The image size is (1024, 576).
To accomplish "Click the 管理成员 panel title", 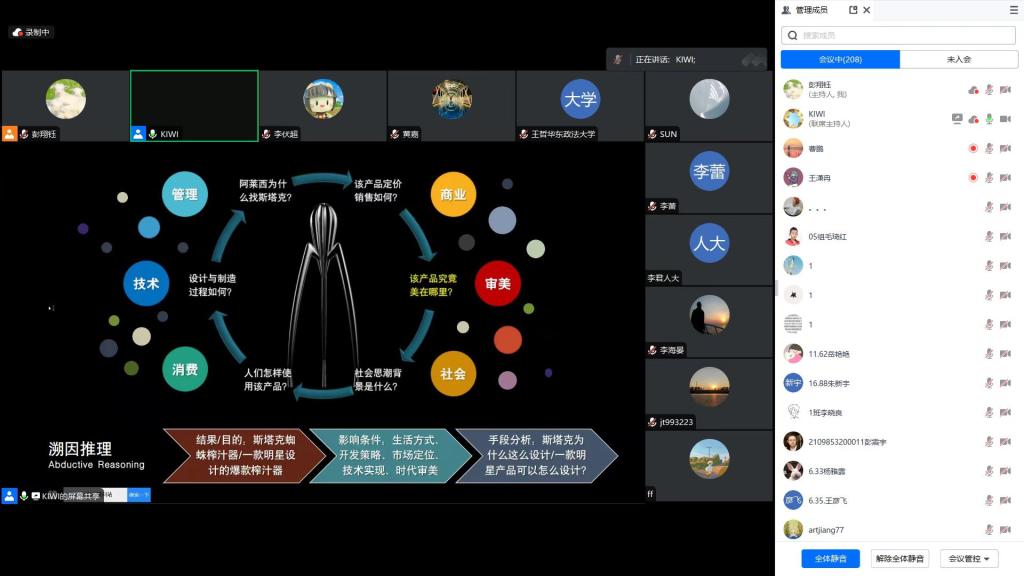I will (x=811, y=10).
